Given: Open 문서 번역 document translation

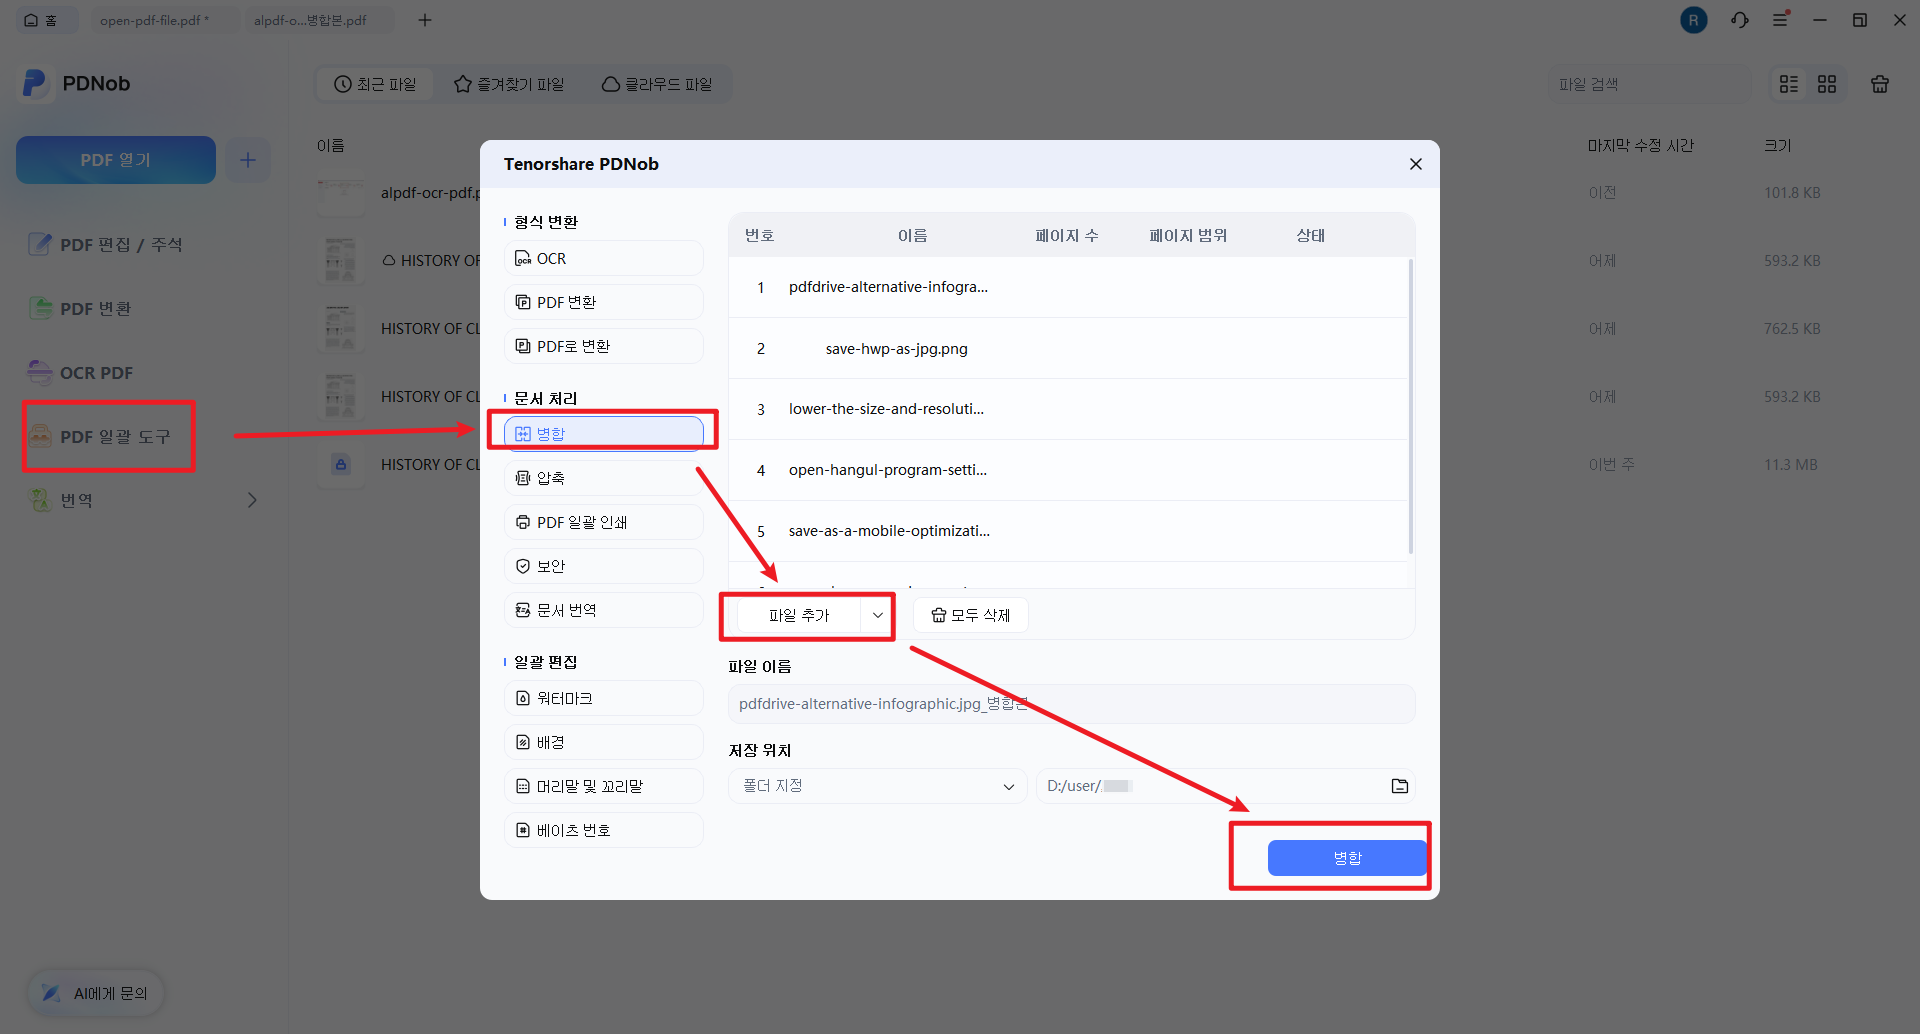Looking at the screenshot, I should (604, 610).
